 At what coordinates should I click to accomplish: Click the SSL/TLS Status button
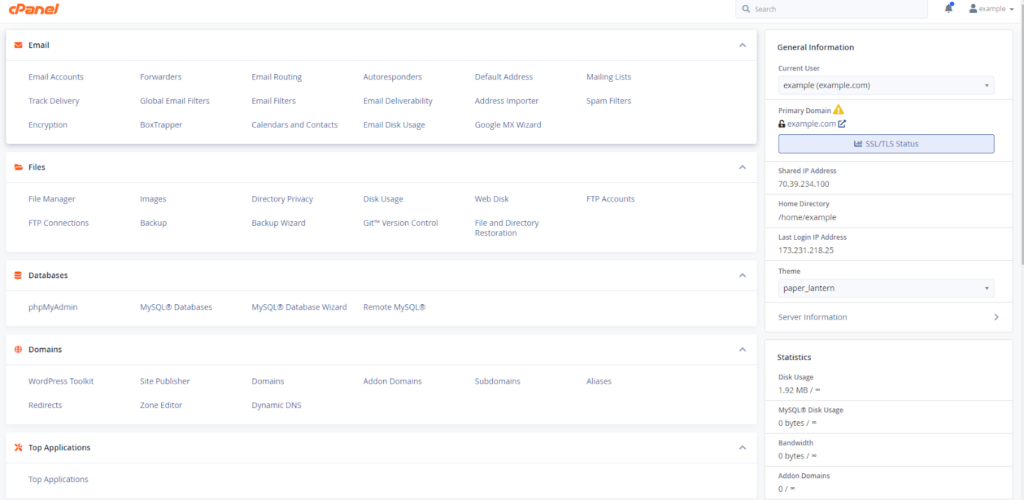point(886,144)
